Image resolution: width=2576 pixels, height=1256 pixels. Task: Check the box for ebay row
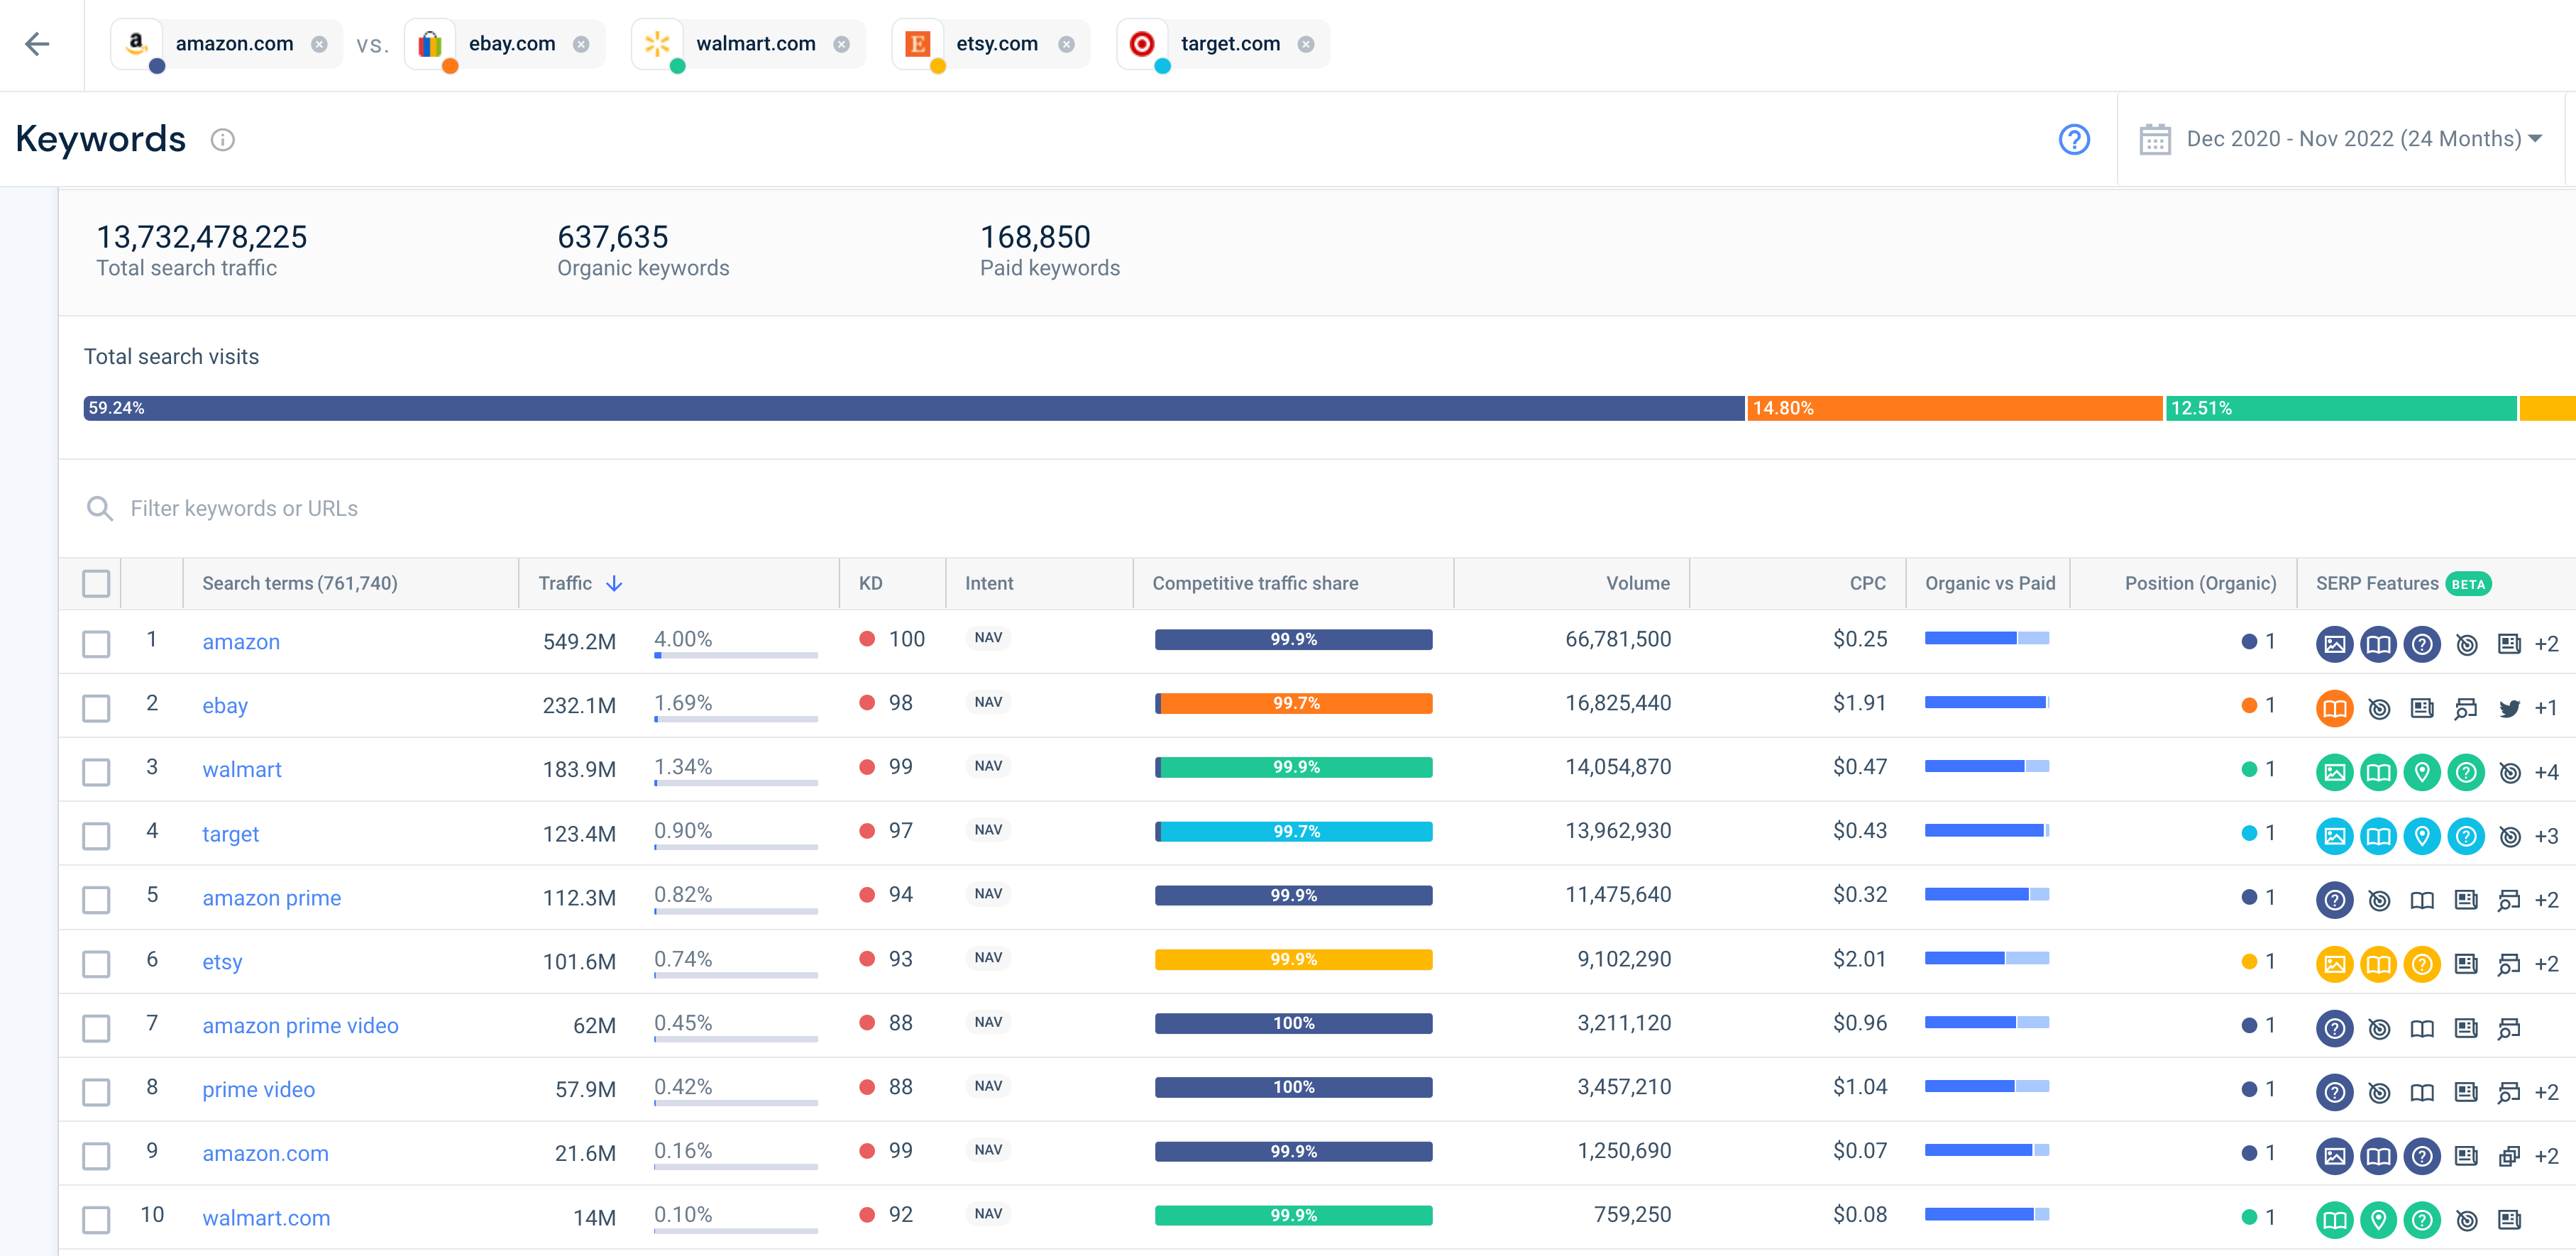pyautogui.click(x=96, y=707)
